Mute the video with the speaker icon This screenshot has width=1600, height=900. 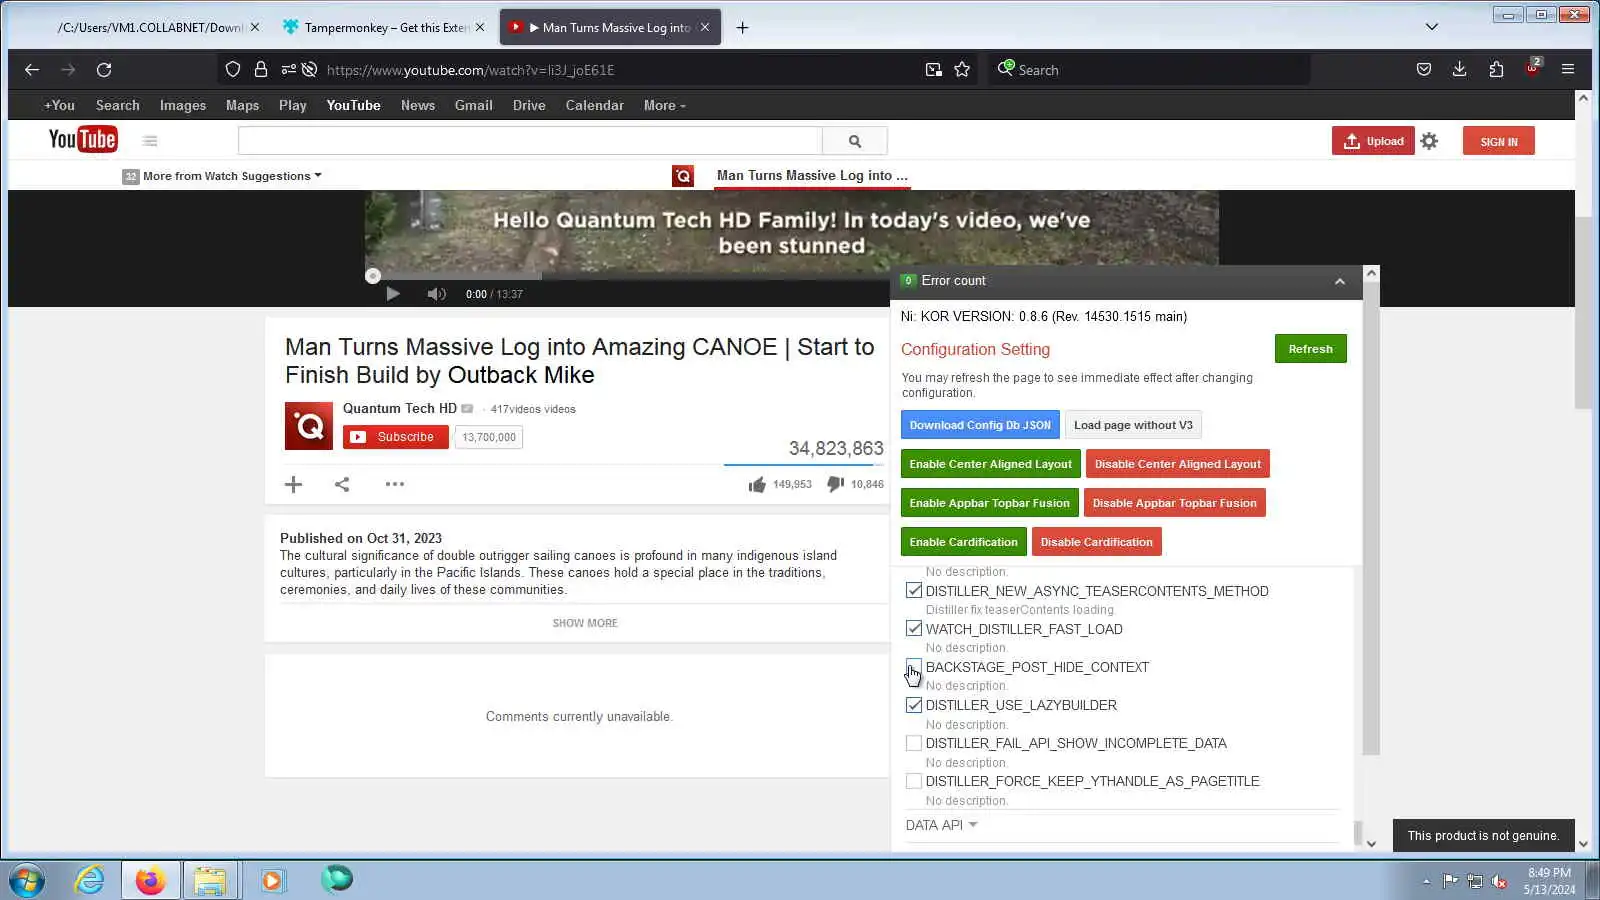click(x=436, y=294)
